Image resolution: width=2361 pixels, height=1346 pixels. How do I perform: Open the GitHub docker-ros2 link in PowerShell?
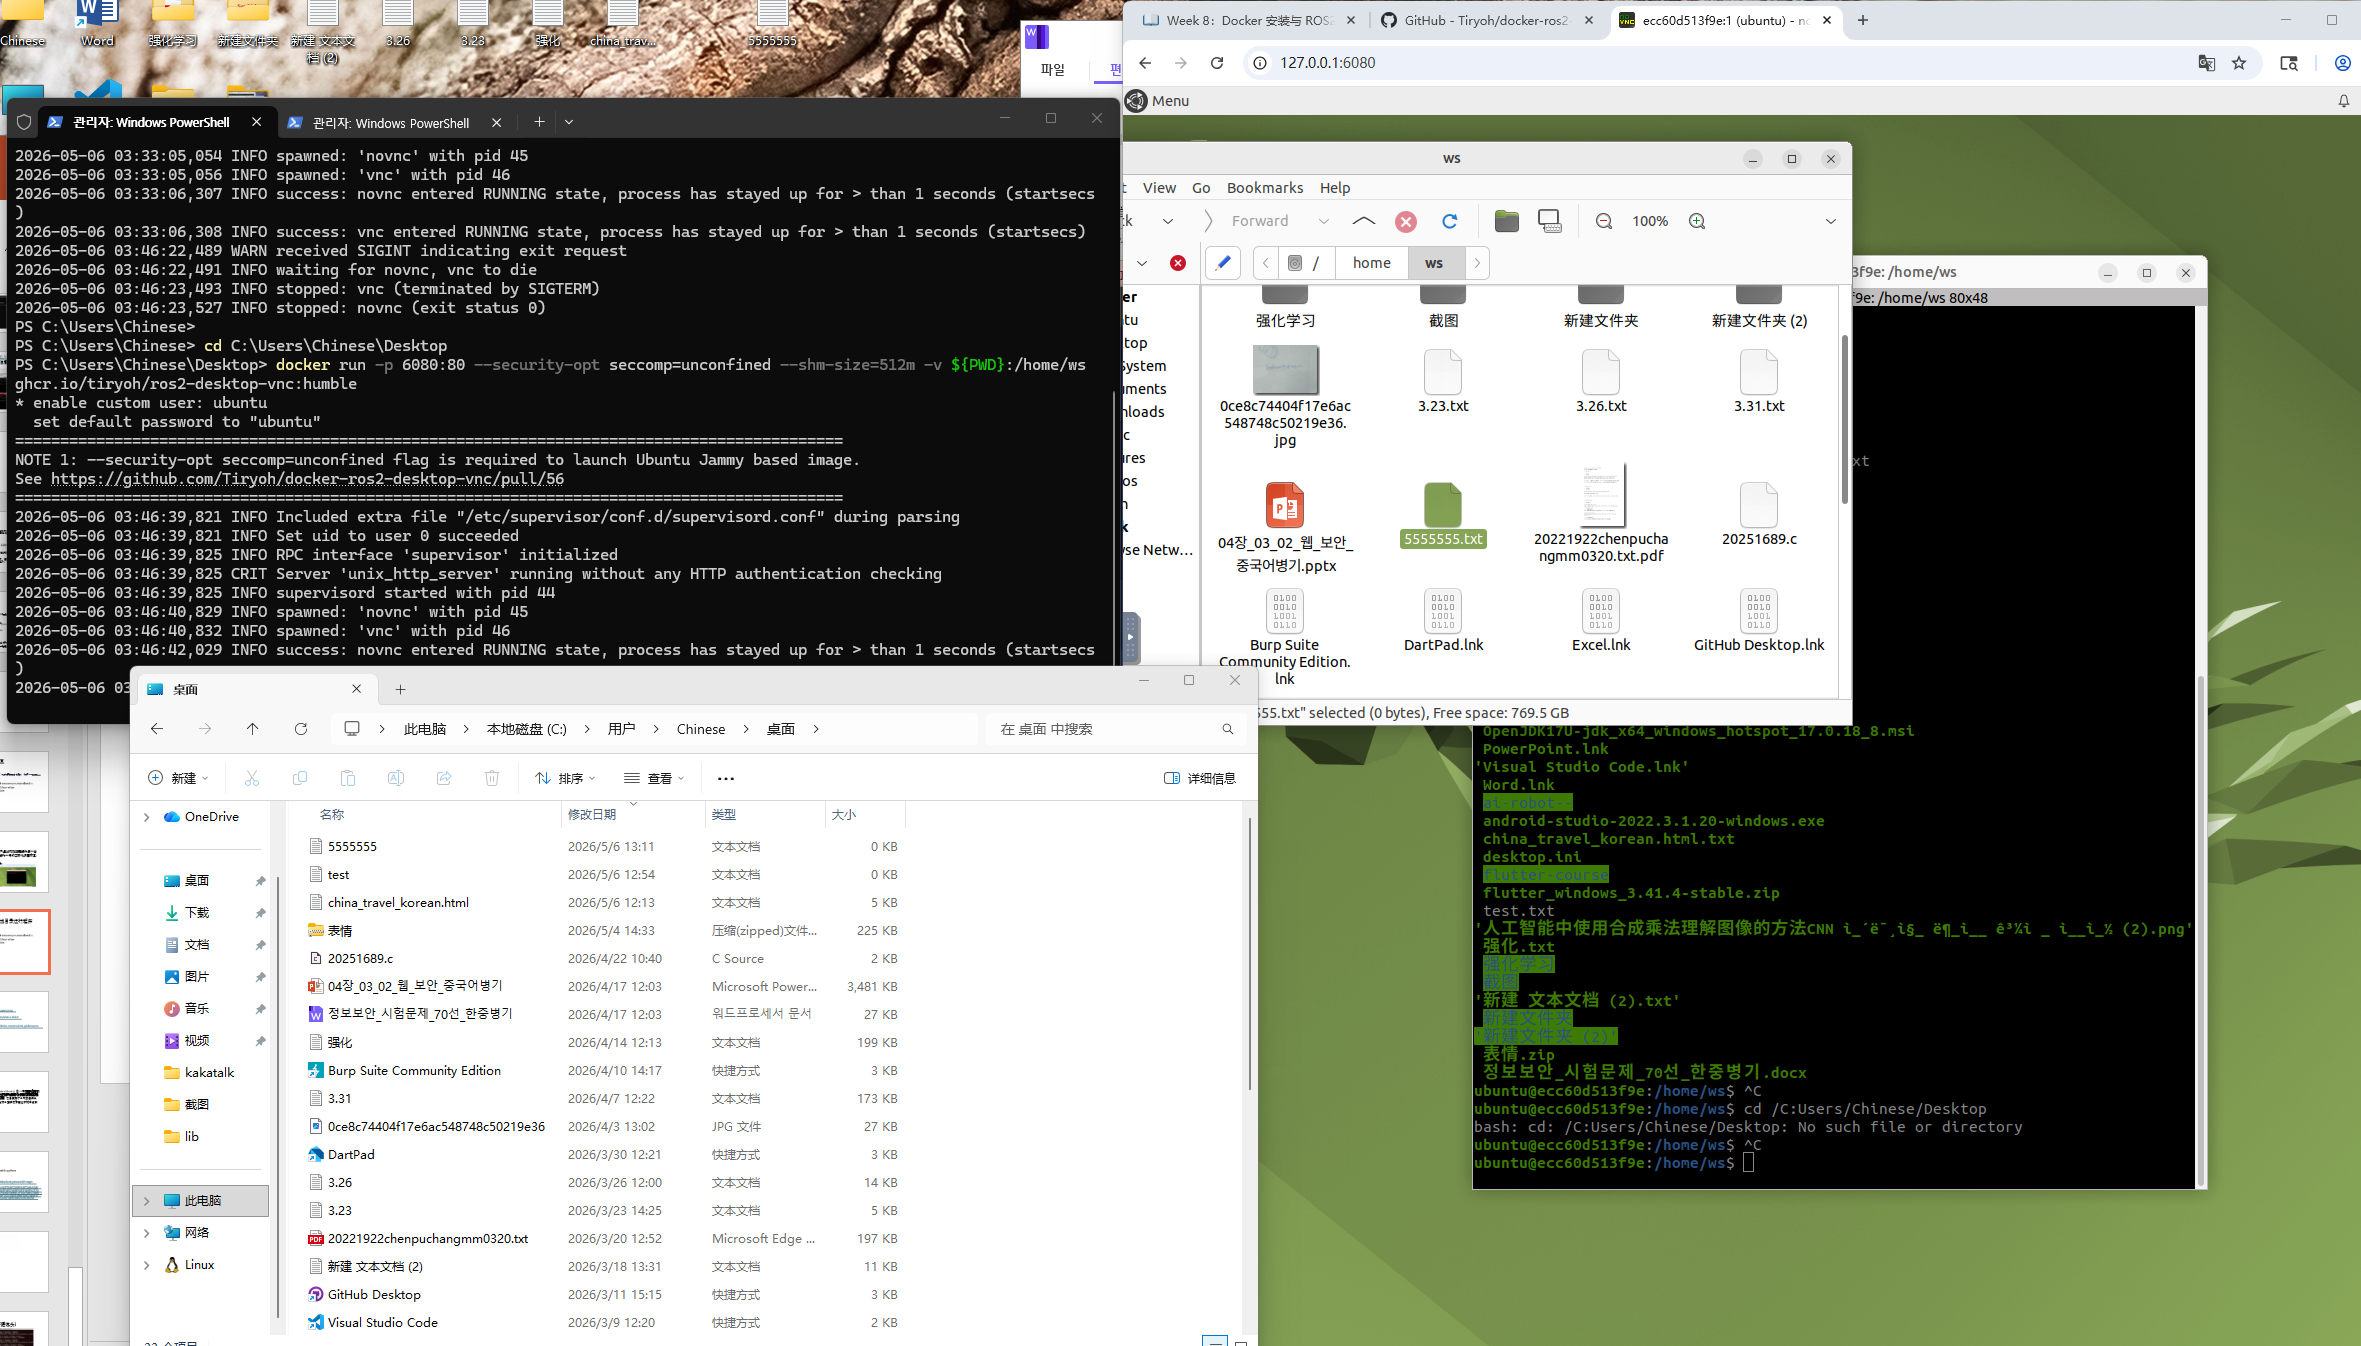(x=307, y=479)
